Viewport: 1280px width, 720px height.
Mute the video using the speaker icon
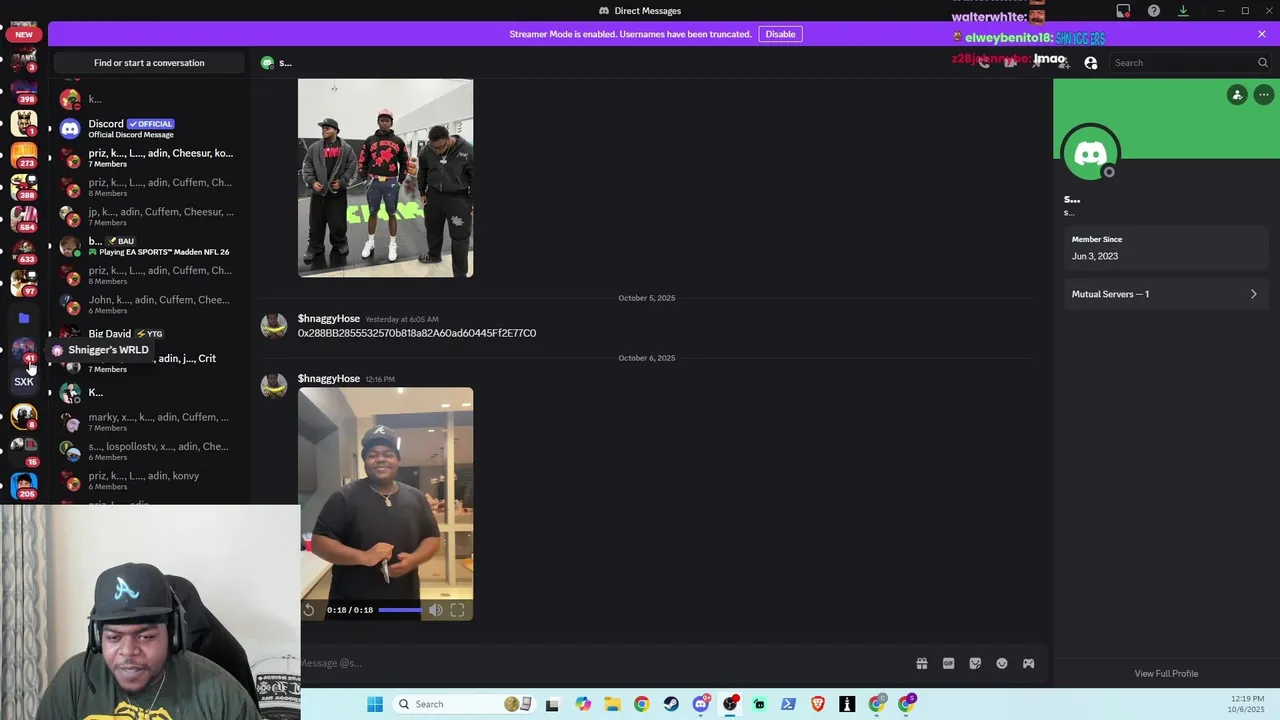(436, 610)
